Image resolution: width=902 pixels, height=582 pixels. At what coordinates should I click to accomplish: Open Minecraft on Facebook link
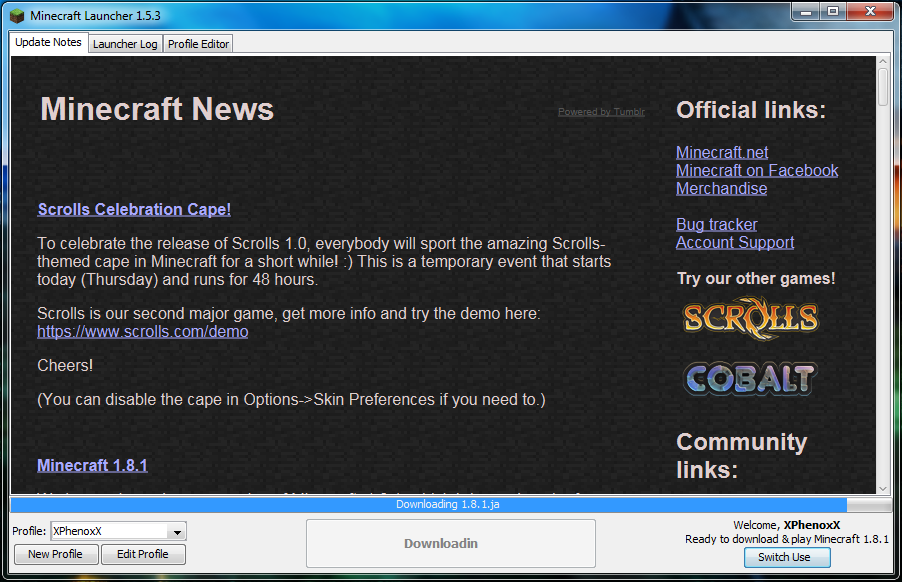point(757,171)
